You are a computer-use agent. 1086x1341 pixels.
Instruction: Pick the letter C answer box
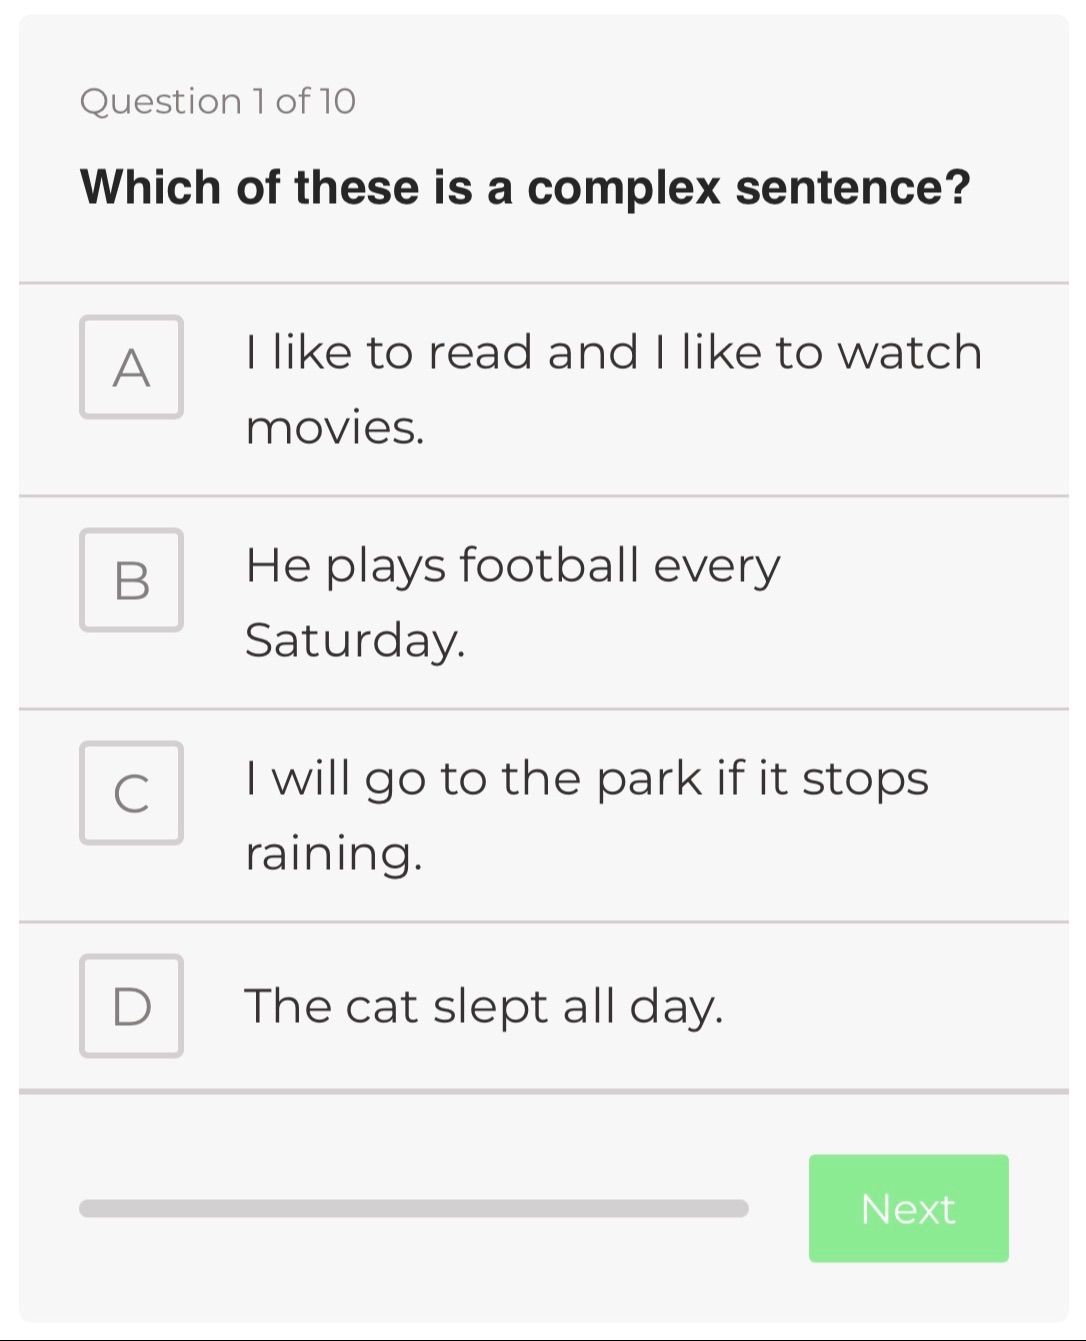[x=131, y=793]
